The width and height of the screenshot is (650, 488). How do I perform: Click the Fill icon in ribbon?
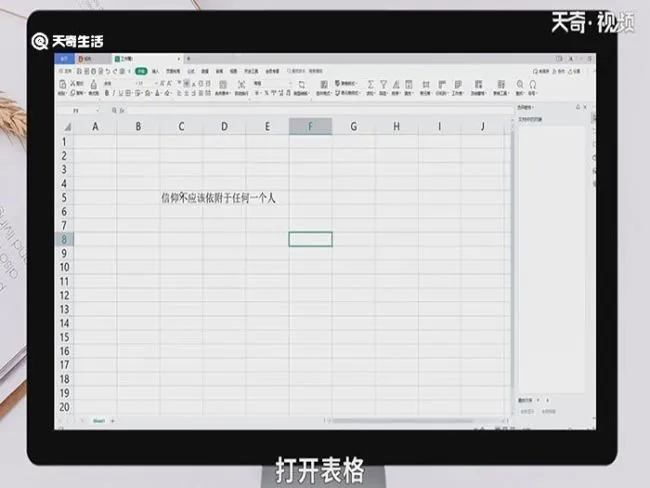pyautogui.click(x=409, y=85)
